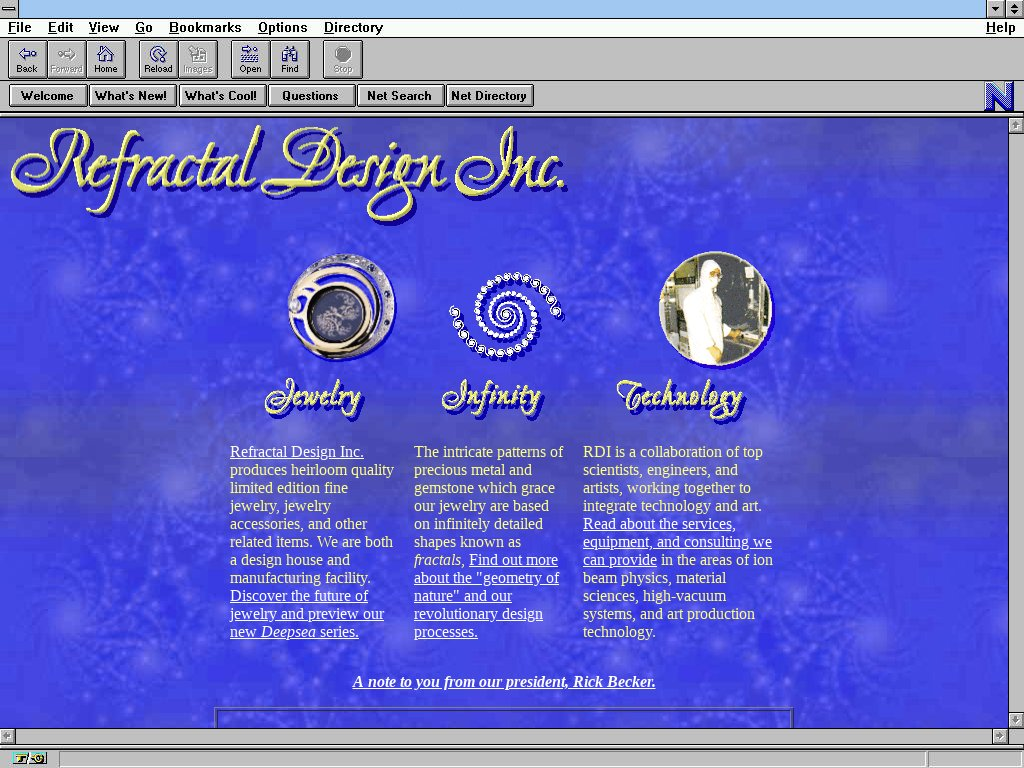Viewport: 1024px width, 768px height.
Task: Go to Home via toolbar icon
Action: coord(106,59)
